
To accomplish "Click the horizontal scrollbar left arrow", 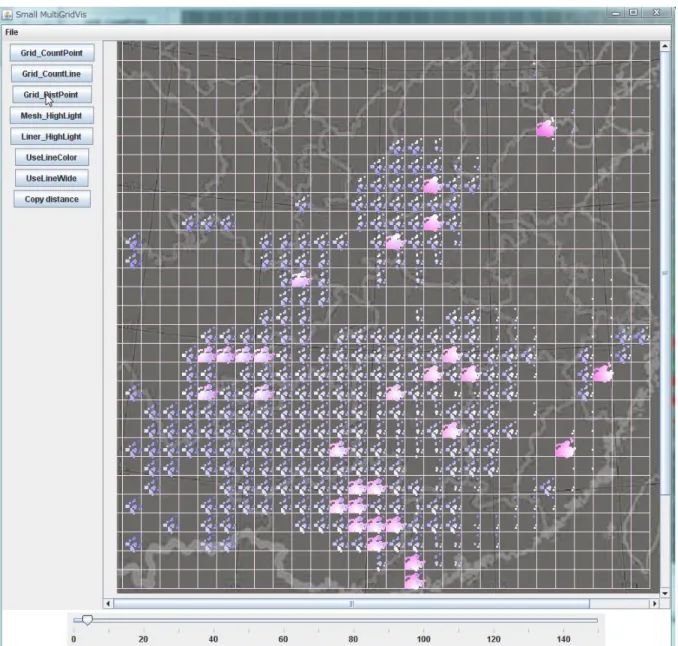I will coord(108,603).
